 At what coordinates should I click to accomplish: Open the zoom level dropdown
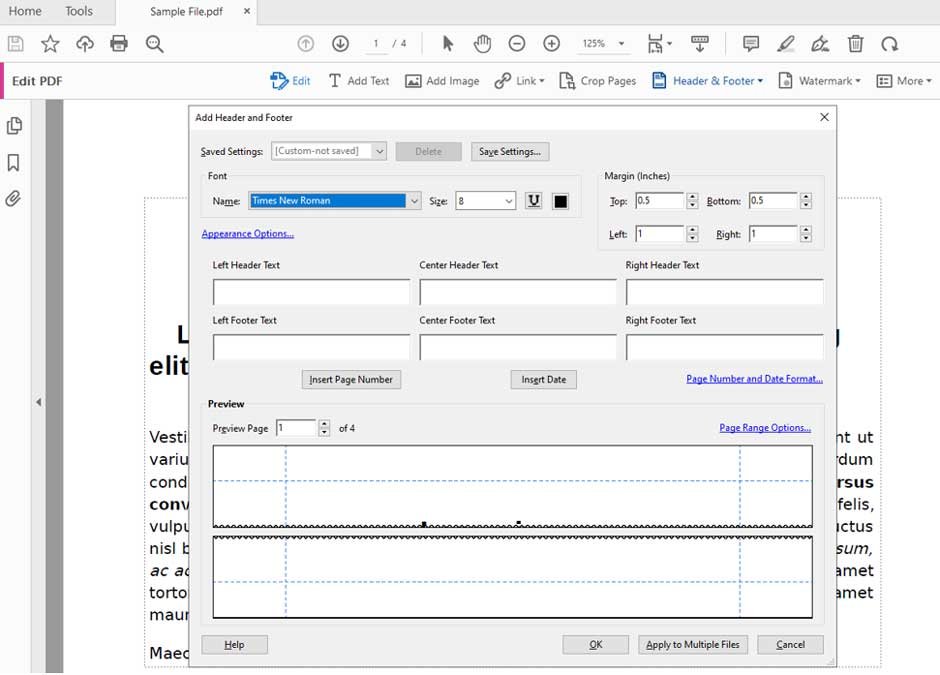pos(622,44)
